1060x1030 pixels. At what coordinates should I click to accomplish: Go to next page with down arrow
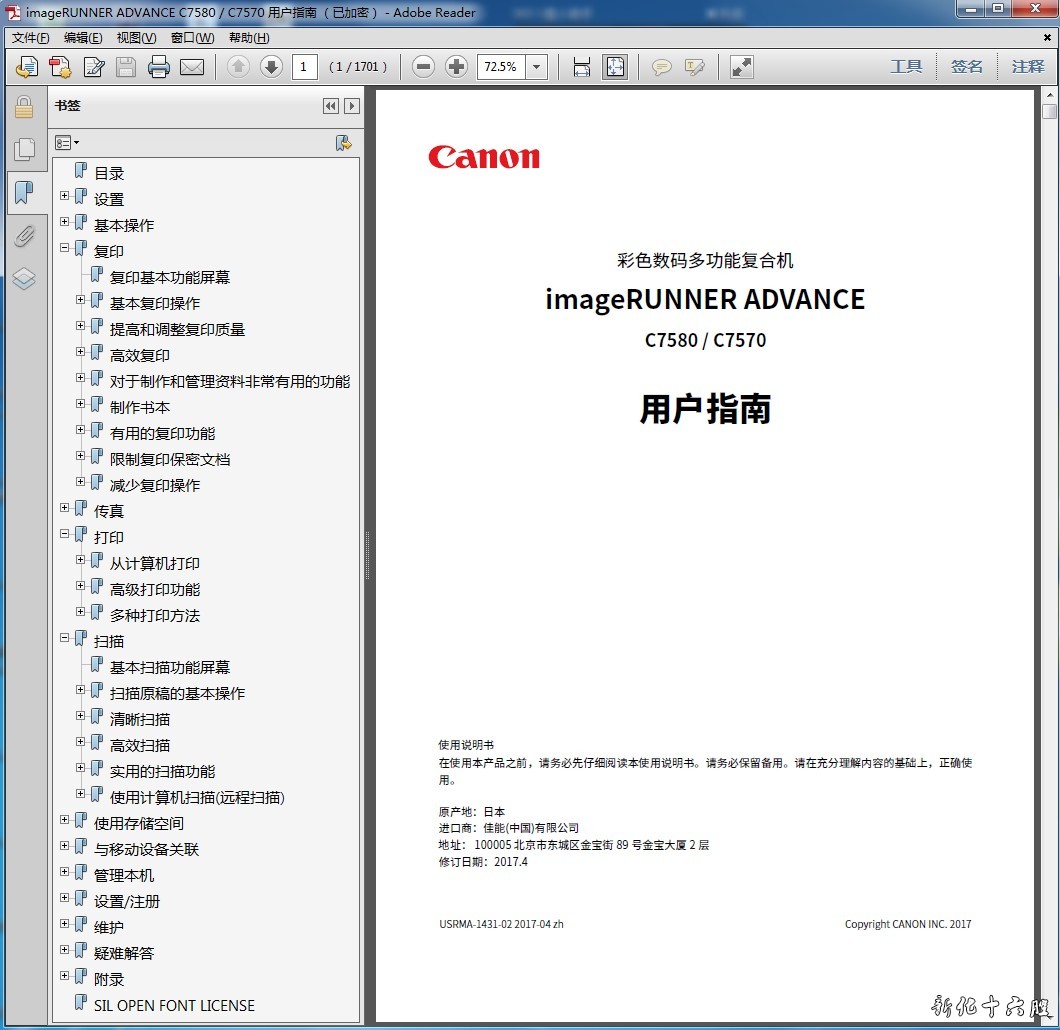click(x=271, y=67)
